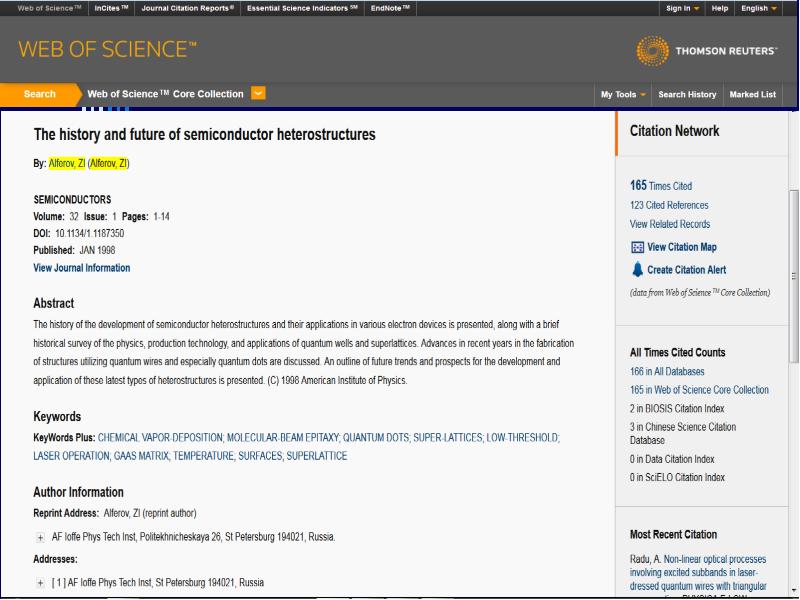Viewport: 800px width, 600px height.
Task: Open View Journal Information link
Action: click(x=82, y=268)
